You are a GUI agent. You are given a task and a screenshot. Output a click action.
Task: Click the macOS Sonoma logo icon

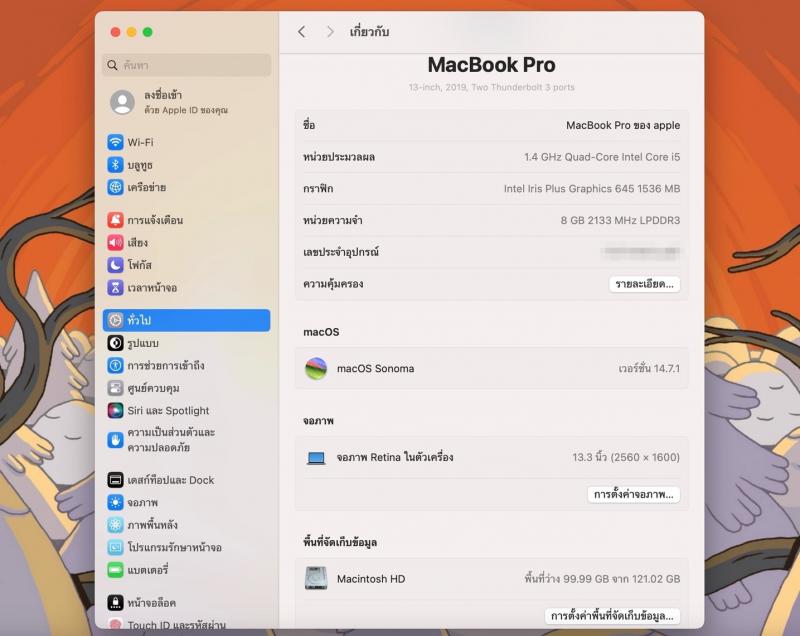316,368
